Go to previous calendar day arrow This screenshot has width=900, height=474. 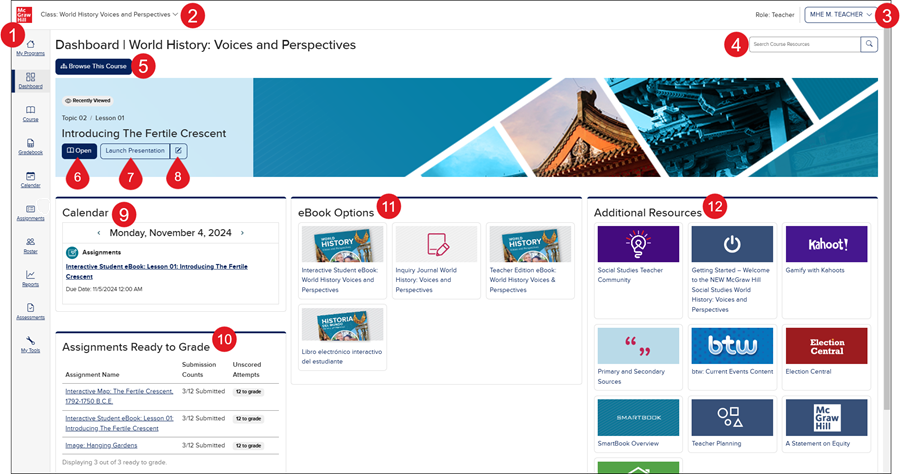click(x=98, y=233)
